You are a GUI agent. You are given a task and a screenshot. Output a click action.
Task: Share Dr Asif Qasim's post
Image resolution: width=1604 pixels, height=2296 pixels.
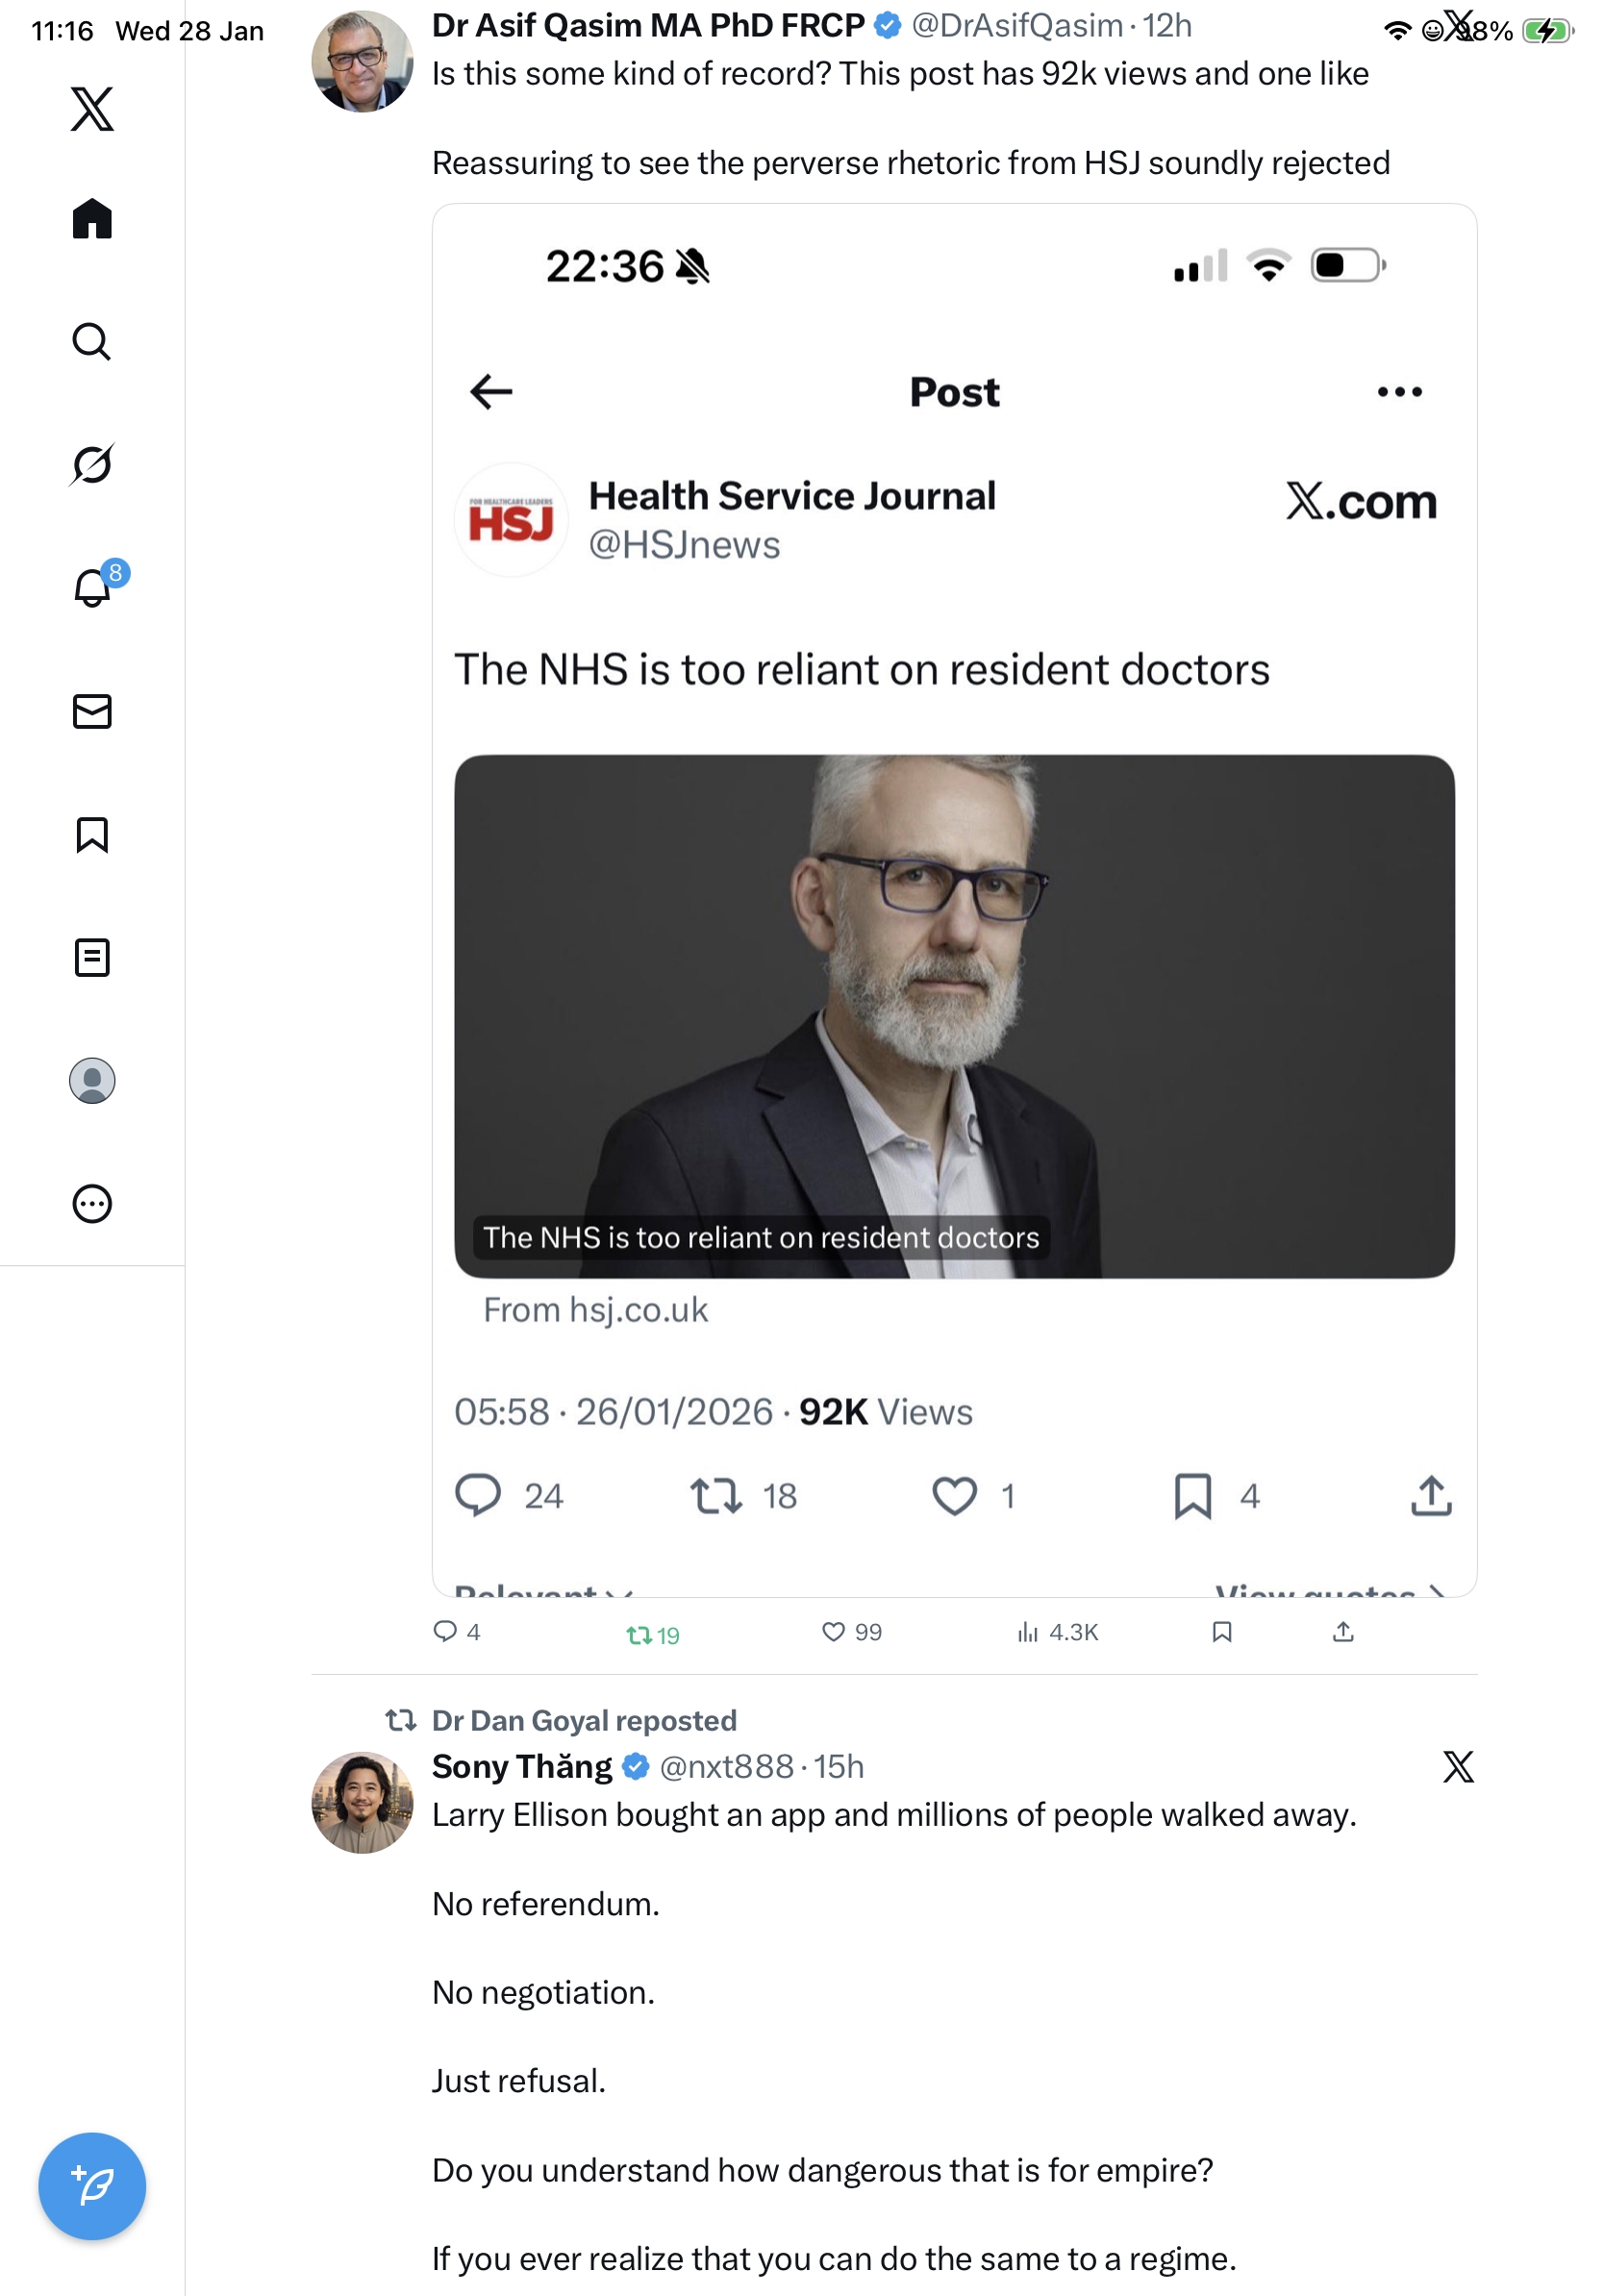point(1343,1632)
